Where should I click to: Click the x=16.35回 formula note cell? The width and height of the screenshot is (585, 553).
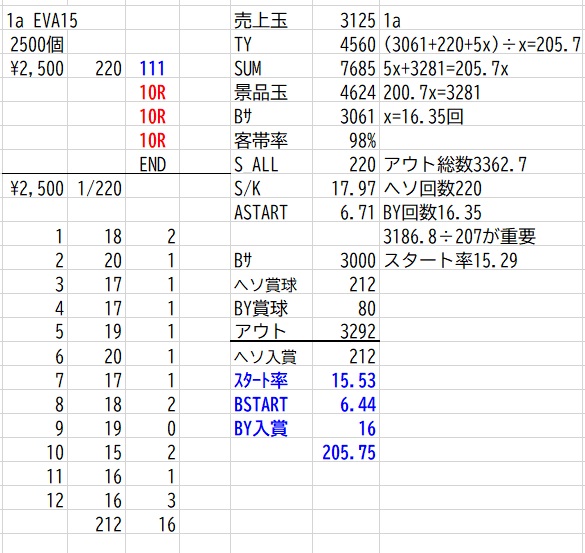(x=423, y=116)
